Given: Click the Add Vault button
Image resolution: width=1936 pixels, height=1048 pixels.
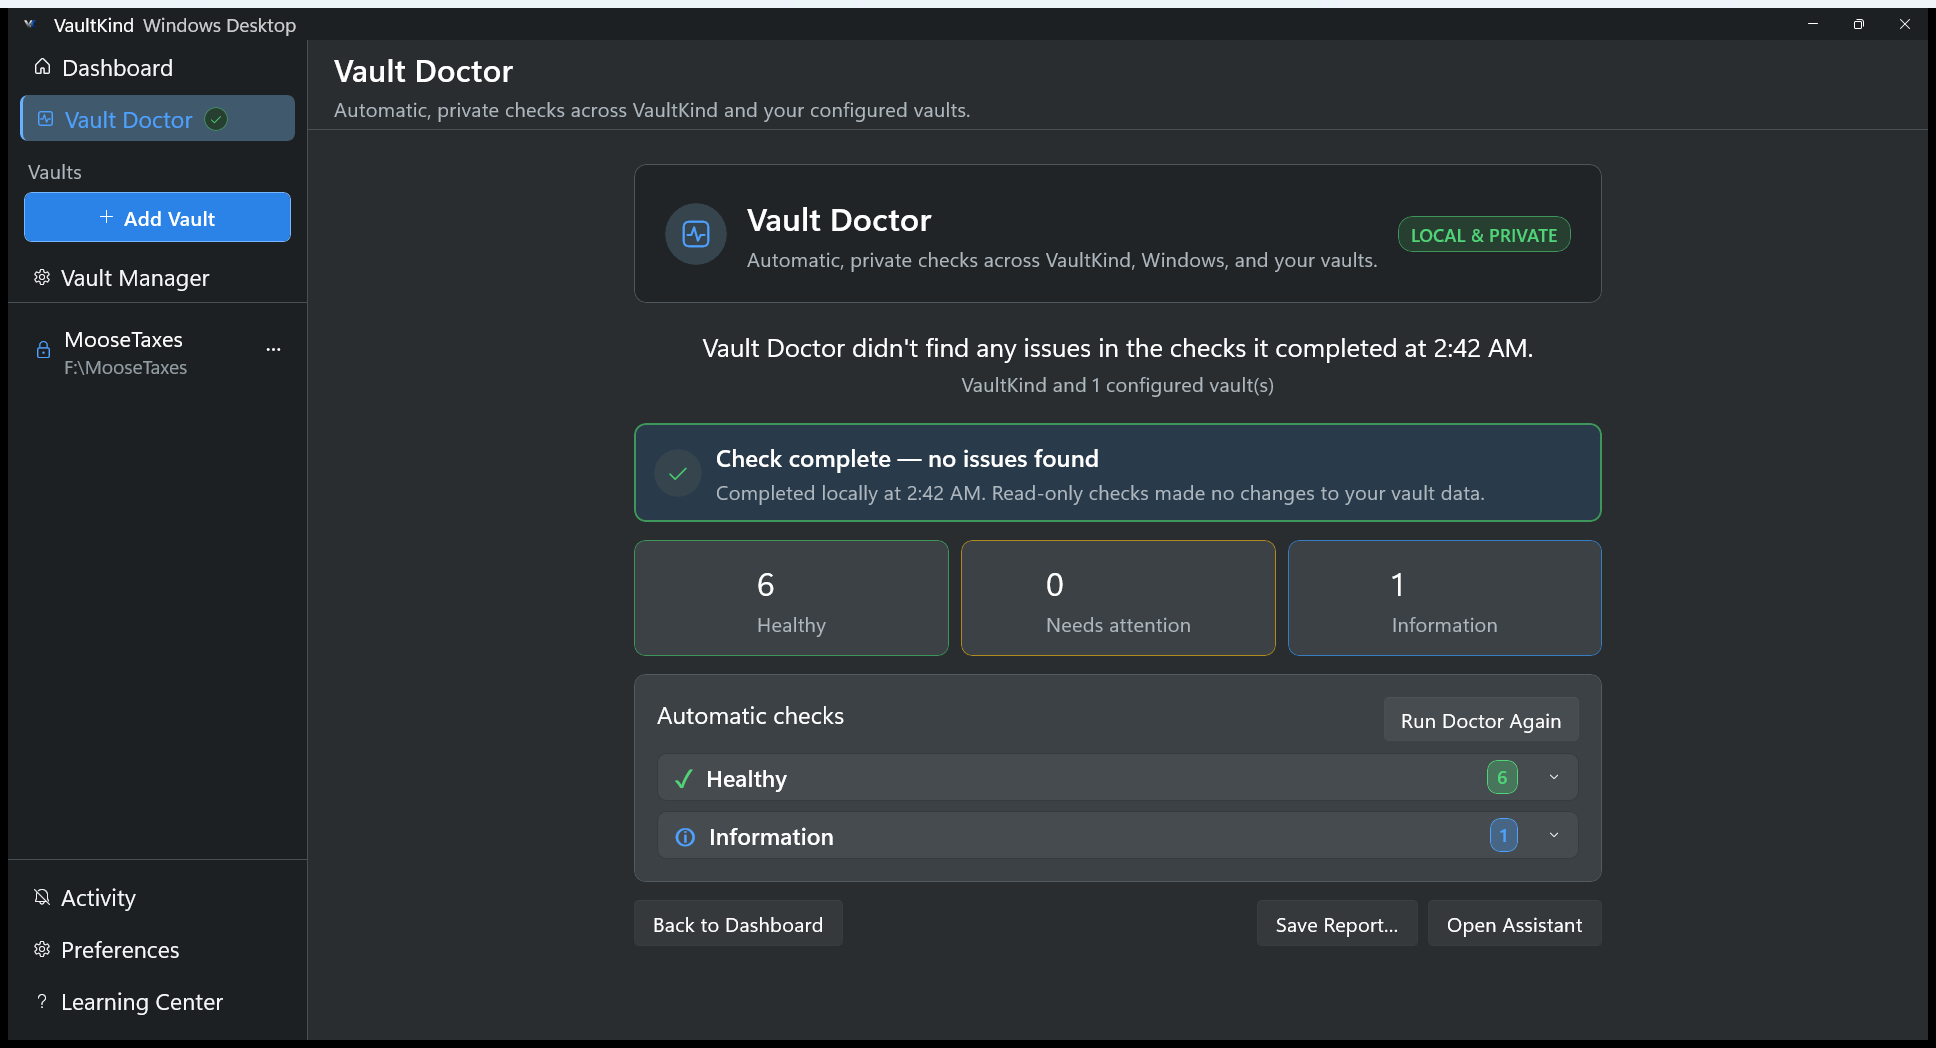Looking at the screenshot, I should (157, 217).
